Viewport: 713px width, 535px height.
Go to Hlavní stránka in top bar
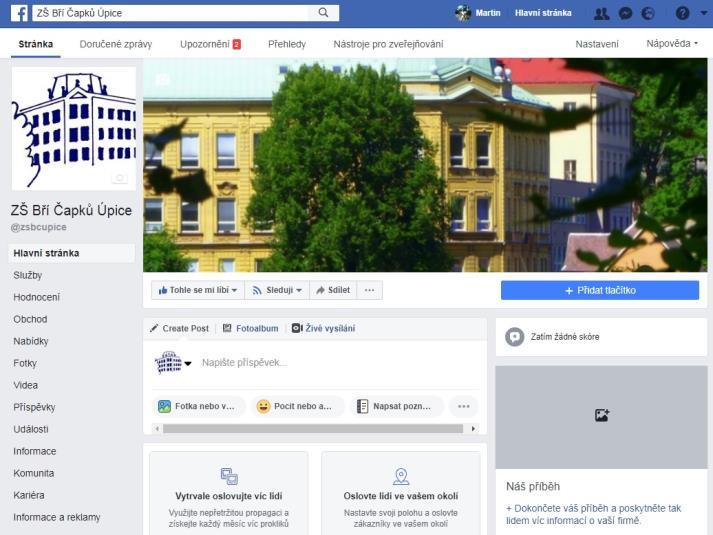pyautogui.click(x=543, y=13)
